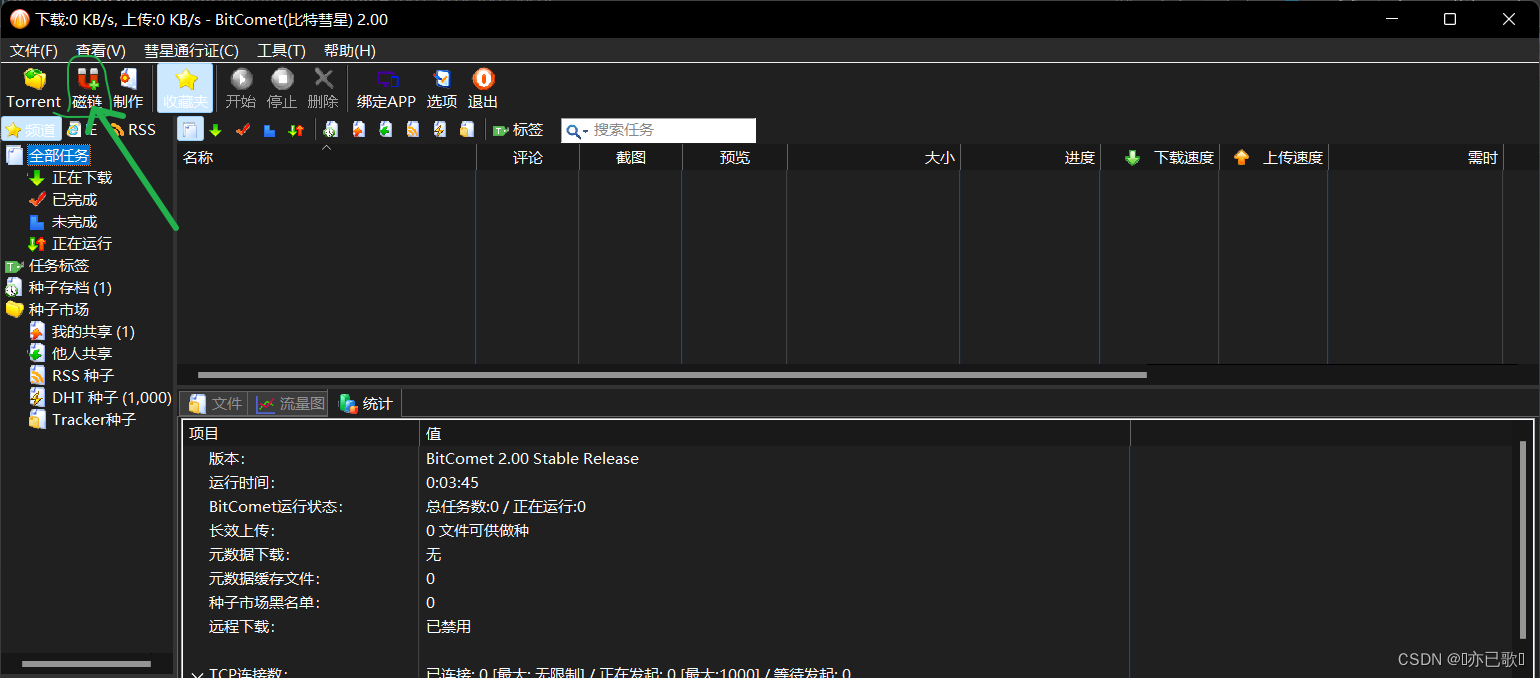Select 已完成 in the sidebar tree
The height and width of the screenshot is (678, 1540).
pyautogui.click(x=74, y=199)
